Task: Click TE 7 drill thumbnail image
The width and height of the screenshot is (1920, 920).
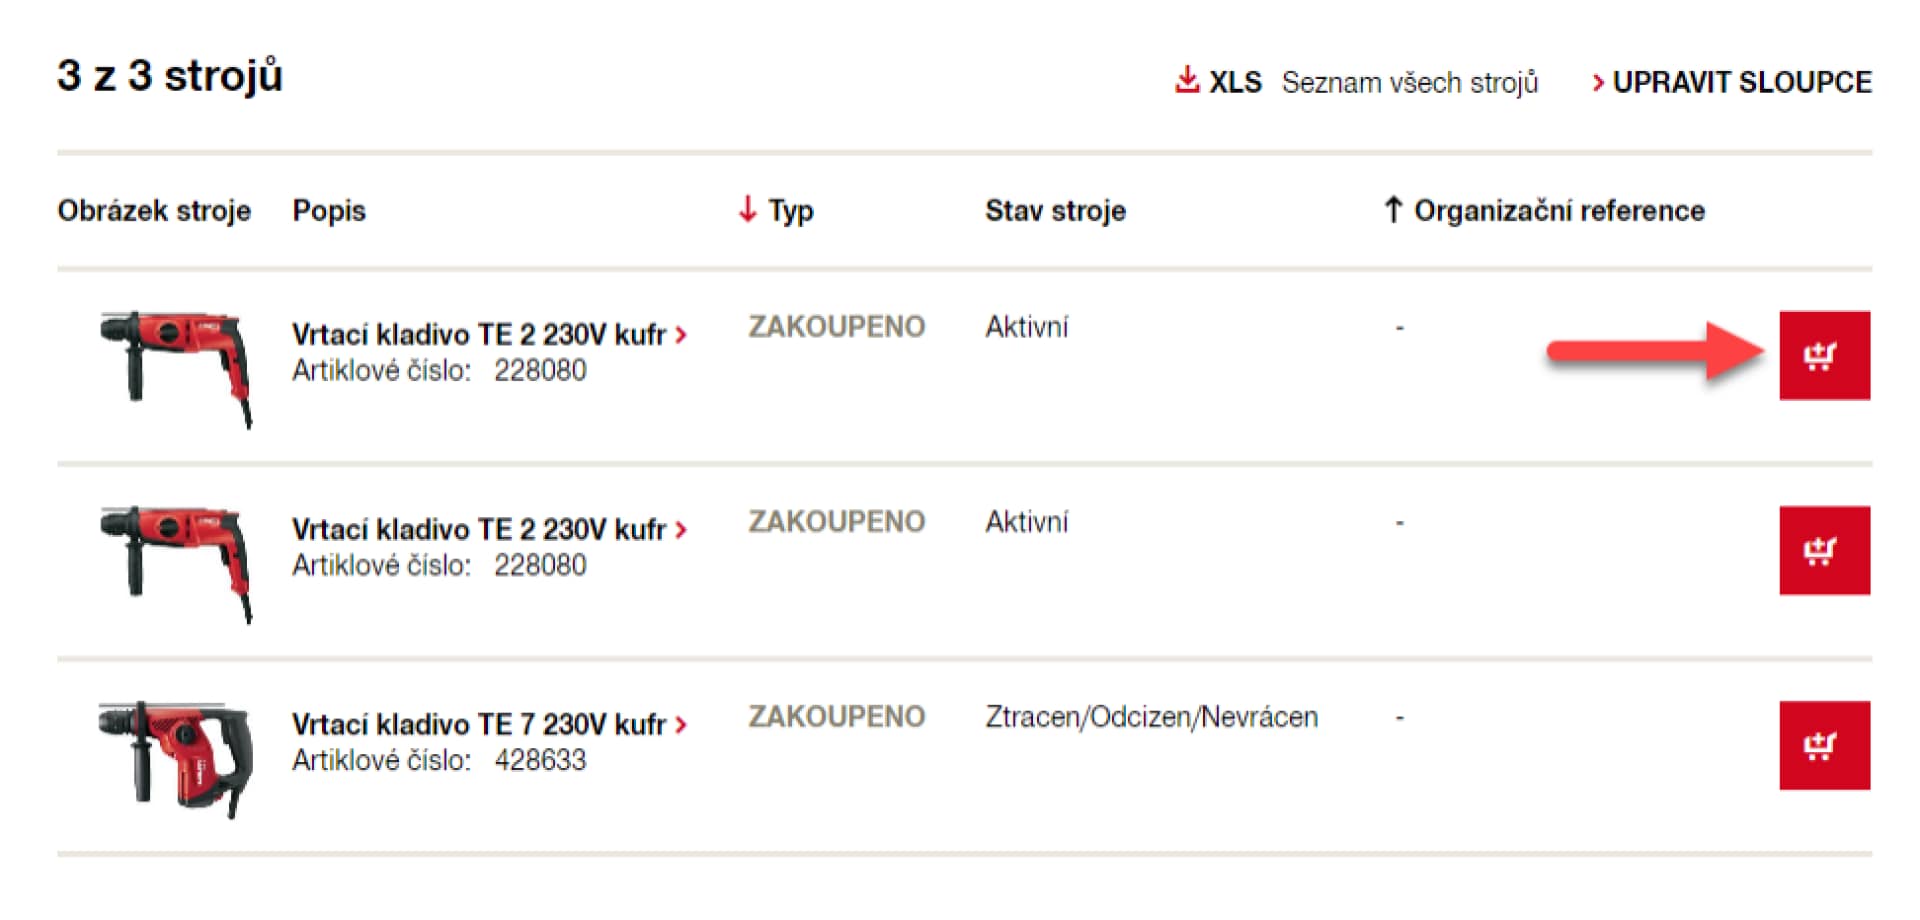Action: pyautogui.click(x=176, y=759)
